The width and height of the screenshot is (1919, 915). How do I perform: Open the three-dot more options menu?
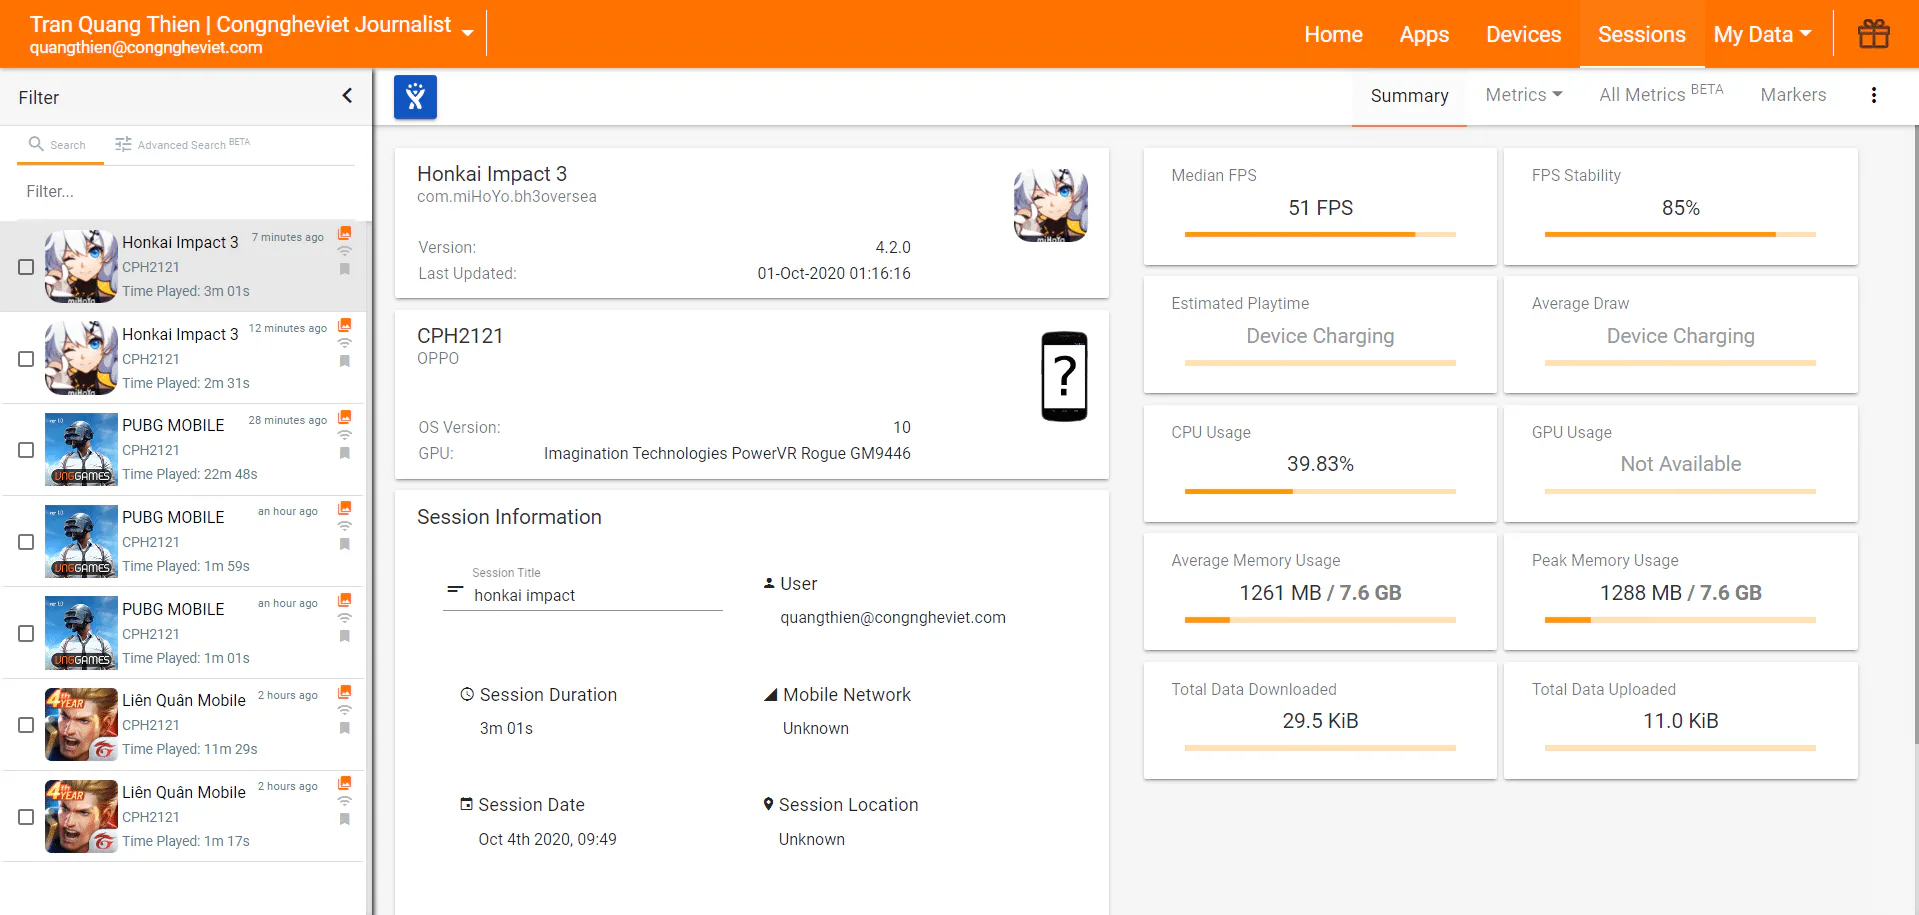(x=1873, y=95)
